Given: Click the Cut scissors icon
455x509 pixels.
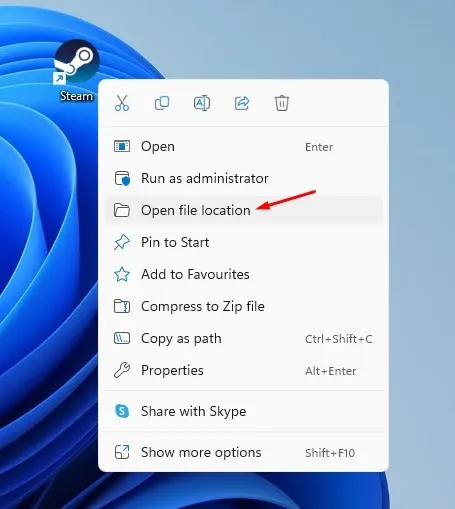Looking at the screenshot, I should point(122,103).
